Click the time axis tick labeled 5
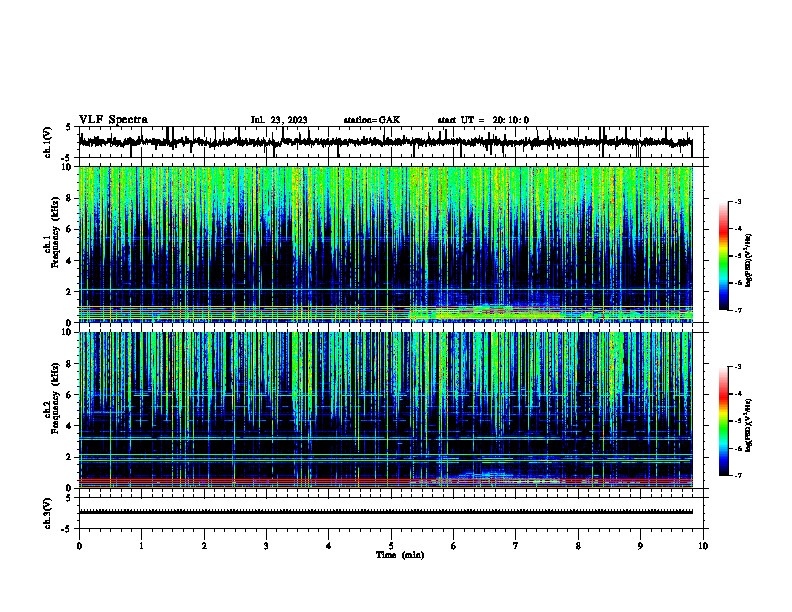The image size is (792, 612). click(391, 546)
